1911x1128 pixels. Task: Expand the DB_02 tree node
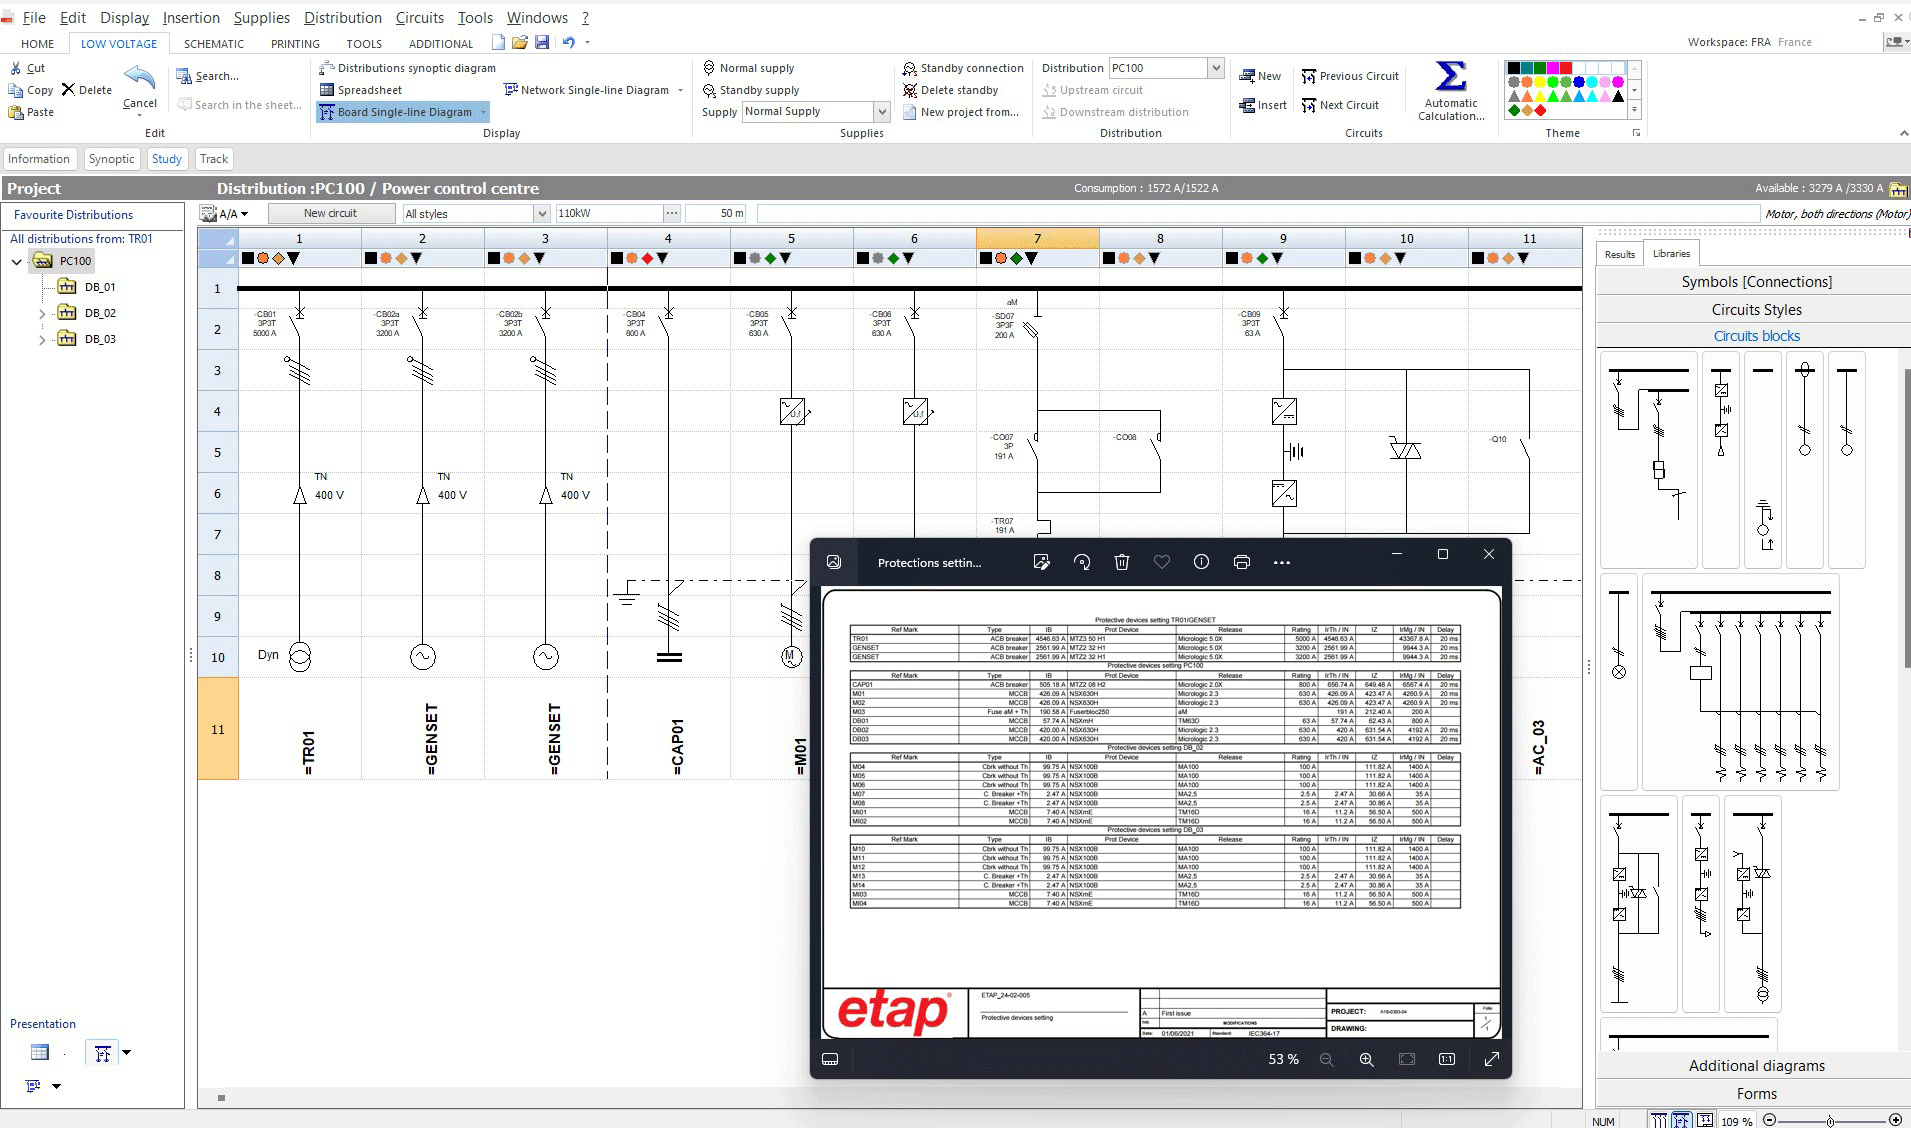tap(42, 314)
